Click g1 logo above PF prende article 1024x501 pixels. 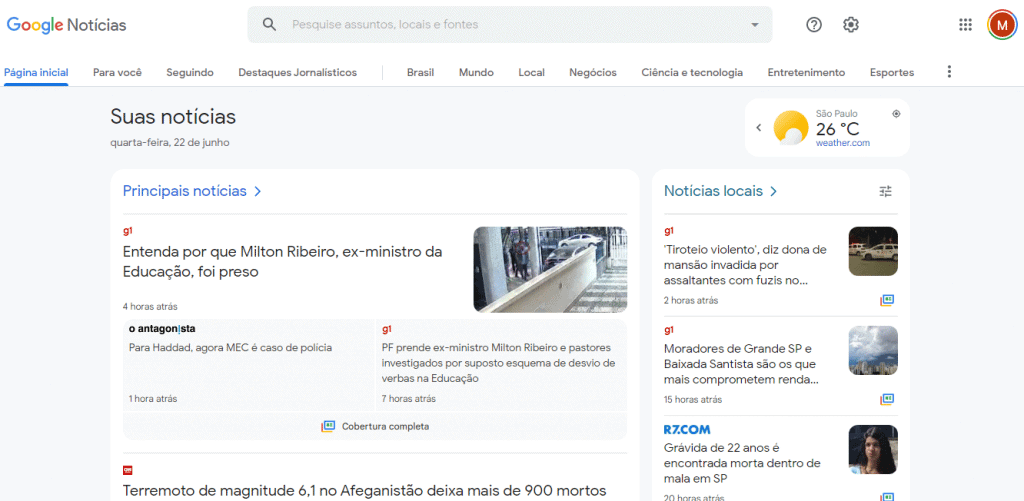(x=387, y=329)
